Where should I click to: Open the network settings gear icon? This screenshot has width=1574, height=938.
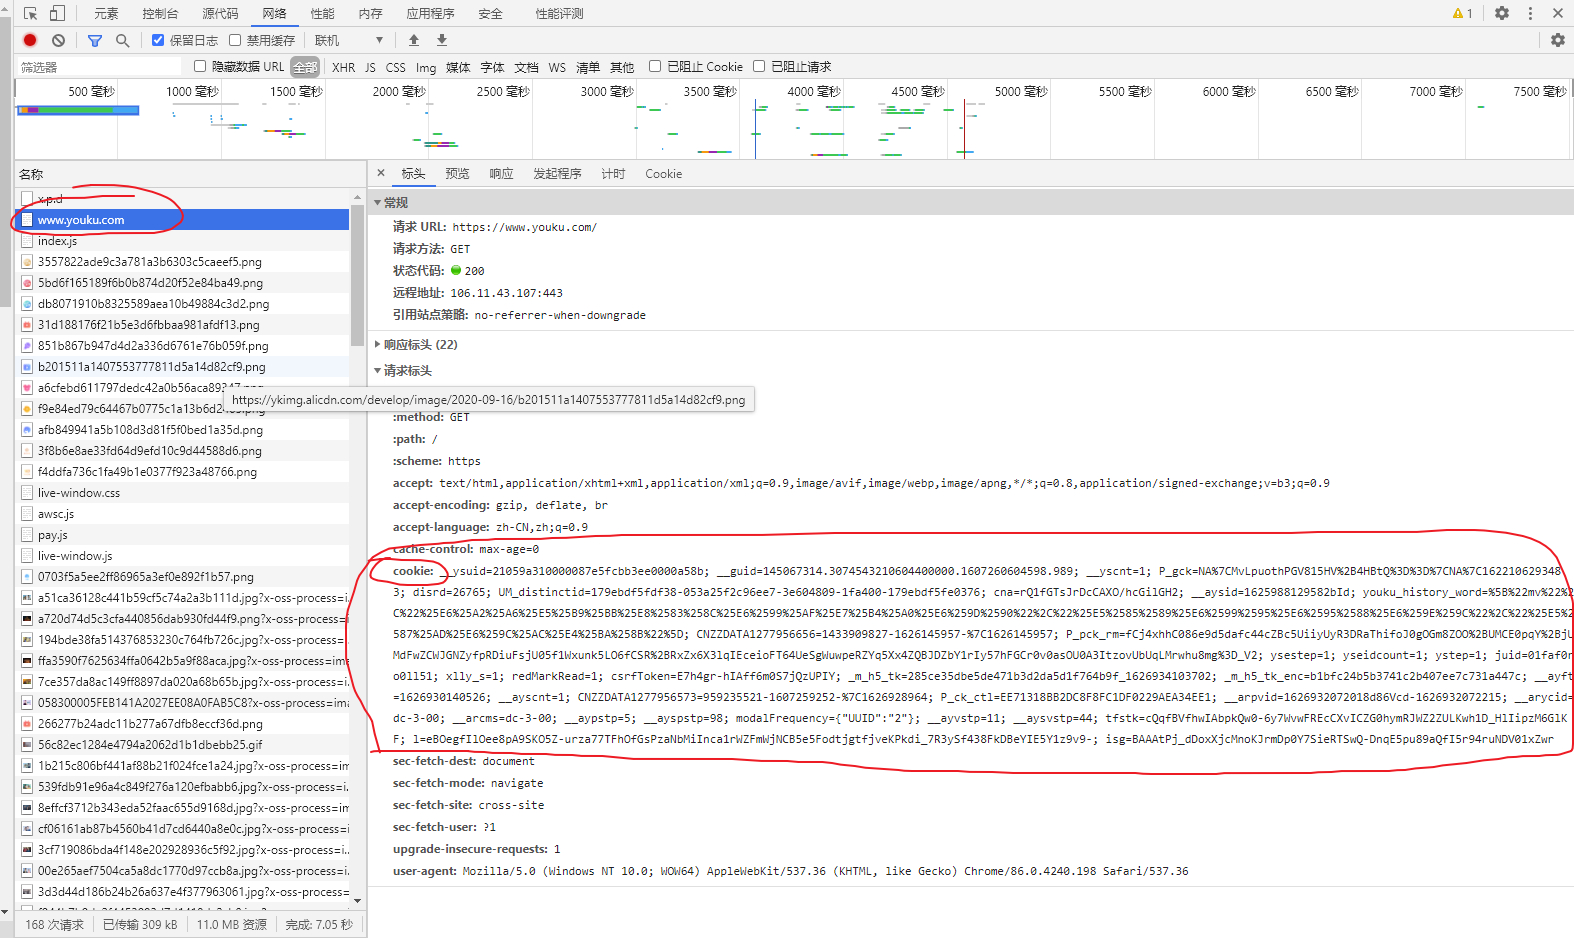pos(1557,40)
